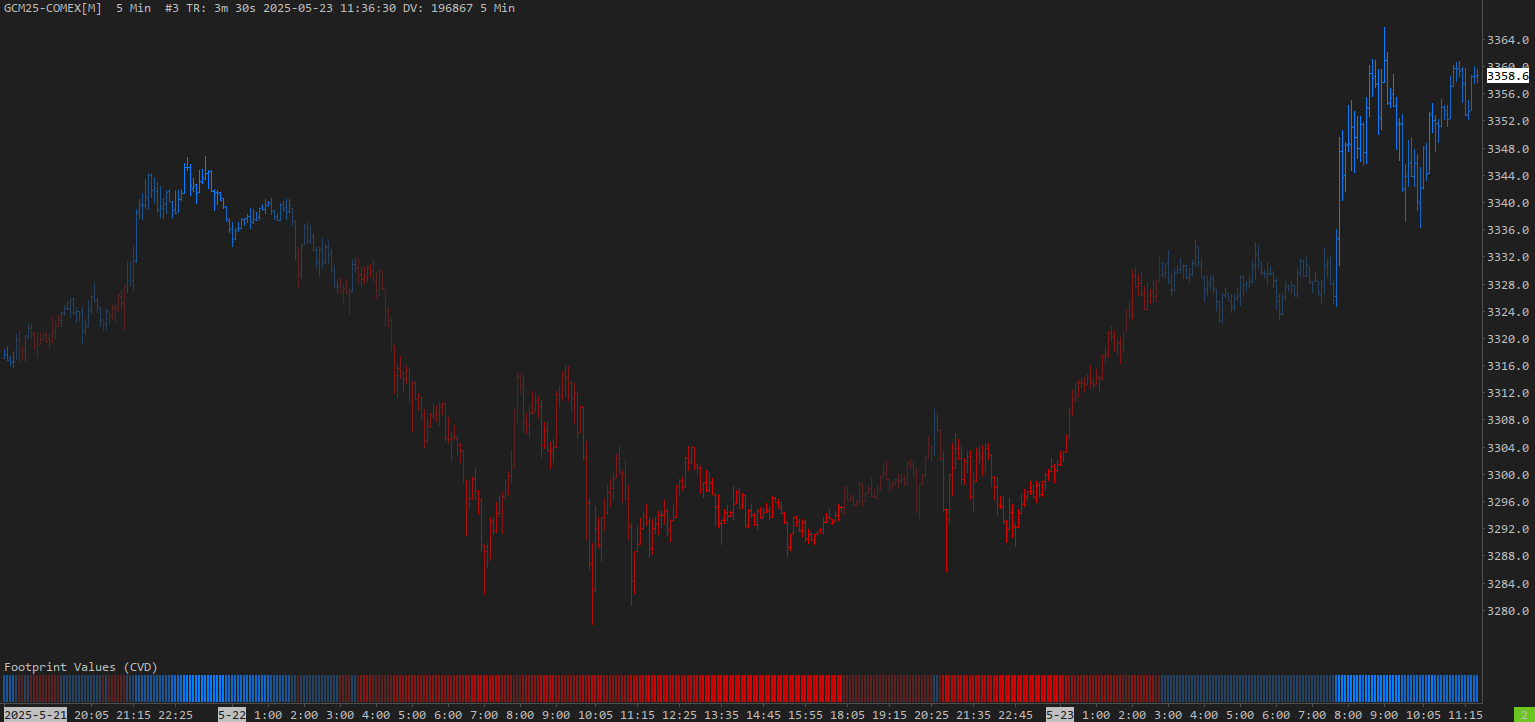This screenshot has height=722, width=1535.
Task: Click the 12:25 time axis label
Action: pyautogui.click(x=680, y=715)
